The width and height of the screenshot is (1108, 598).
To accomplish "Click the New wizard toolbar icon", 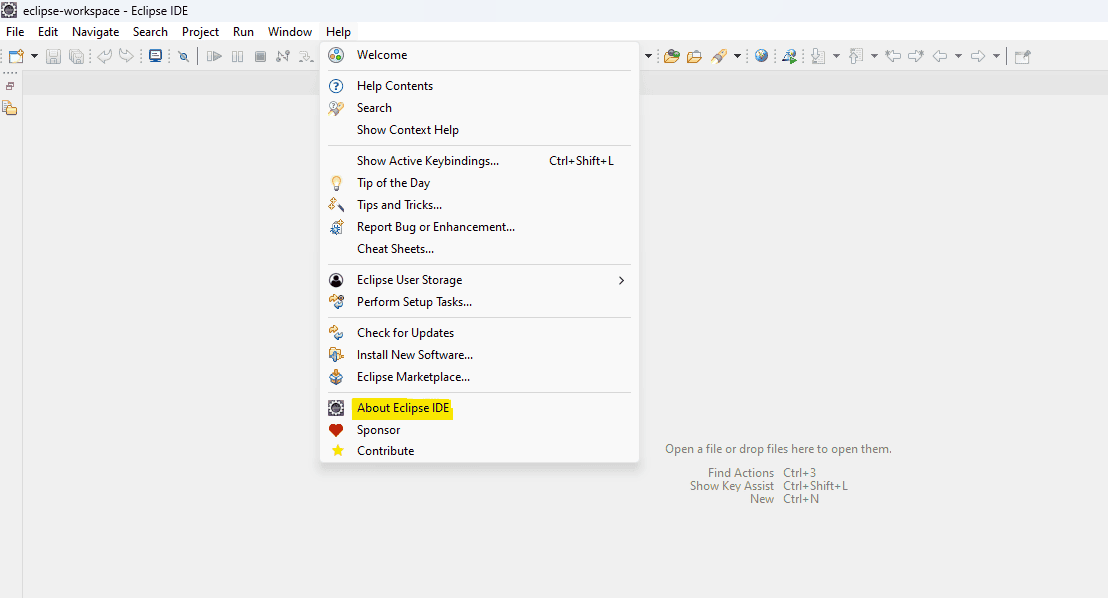I will 16,57.
